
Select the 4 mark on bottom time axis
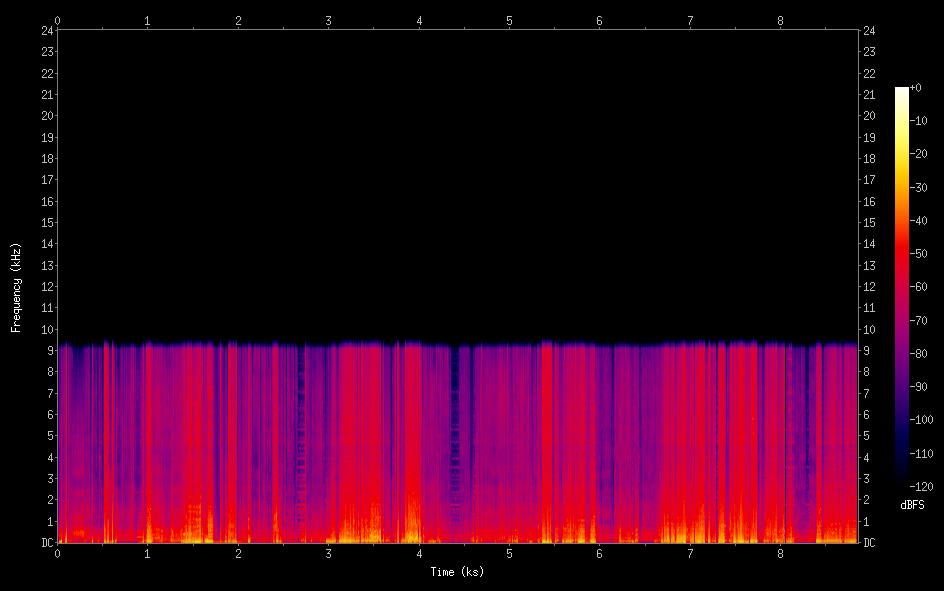tap(419, 553)
